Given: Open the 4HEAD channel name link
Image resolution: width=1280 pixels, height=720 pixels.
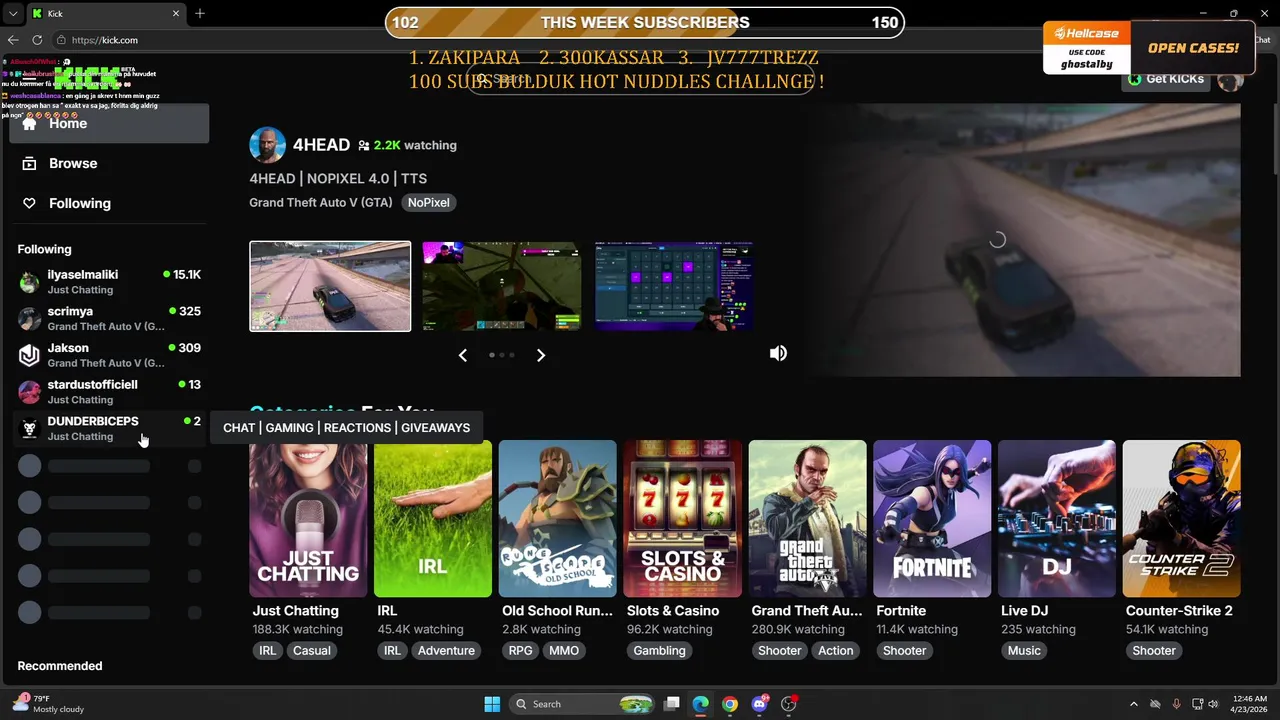Looking at the screenshot, I should point(321,145).
